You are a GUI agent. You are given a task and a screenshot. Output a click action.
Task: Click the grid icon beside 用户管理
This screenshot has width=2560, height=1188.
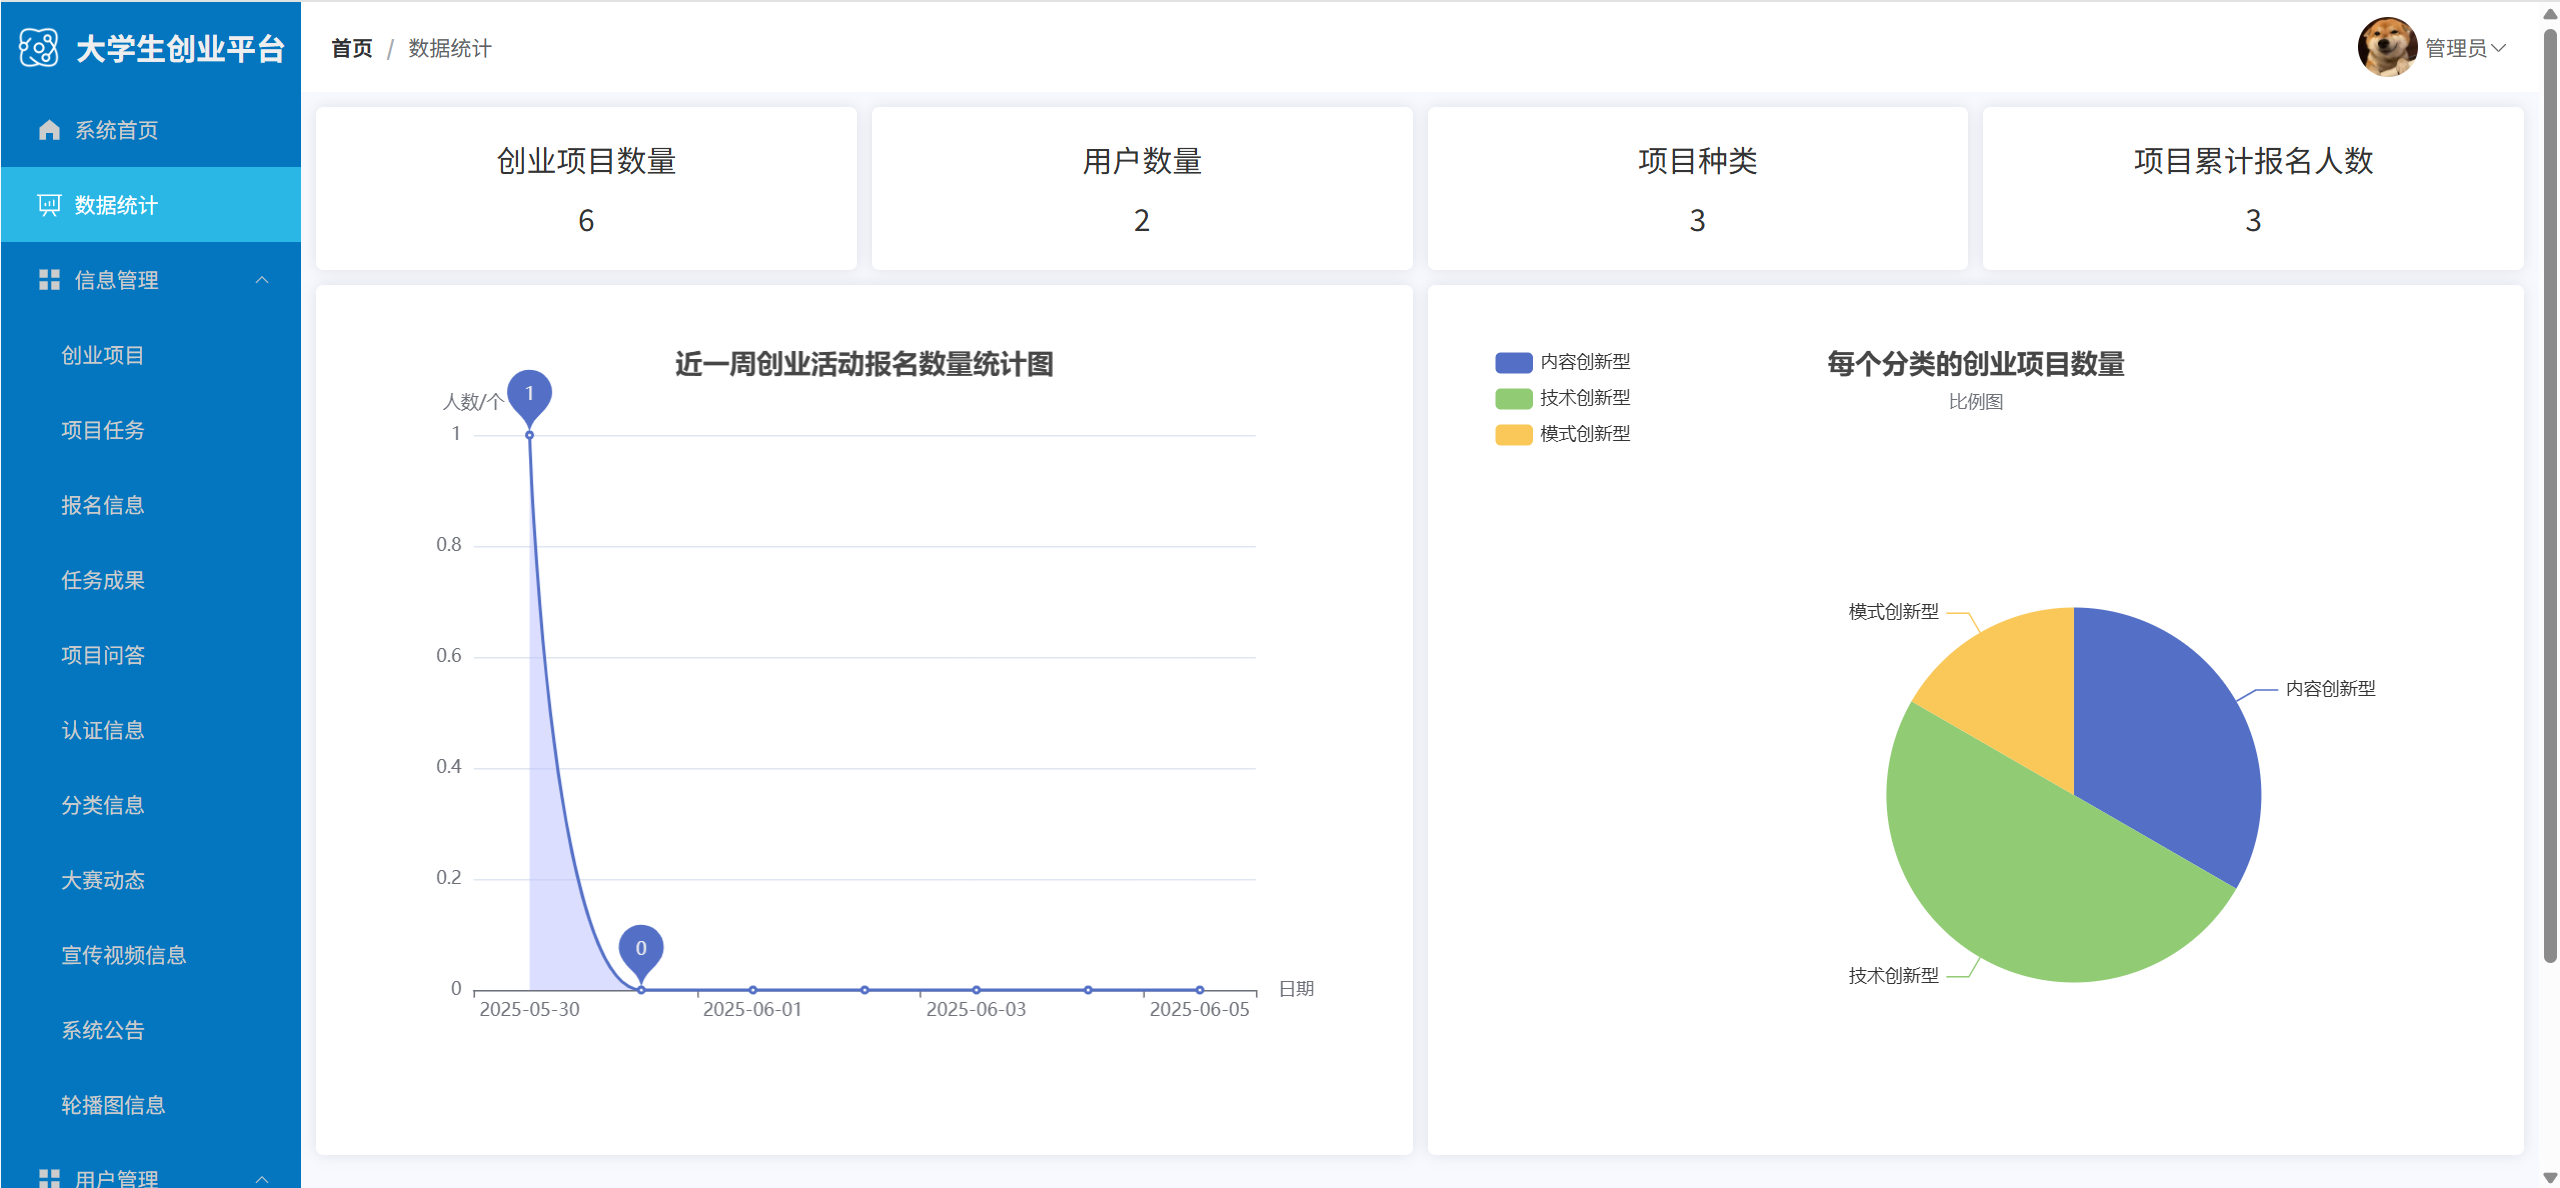coord(49,1177)
